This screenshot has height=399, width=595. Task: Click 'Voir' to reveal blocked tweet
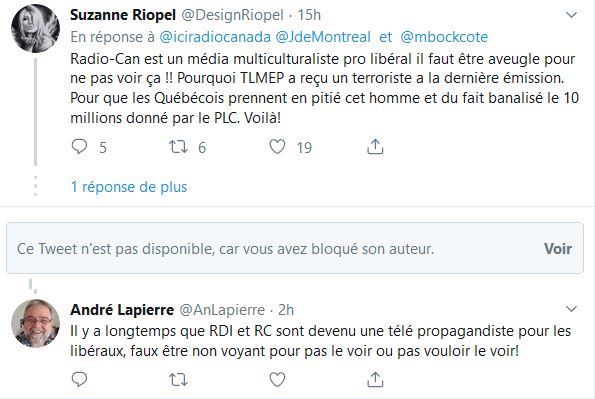[558, 249]
